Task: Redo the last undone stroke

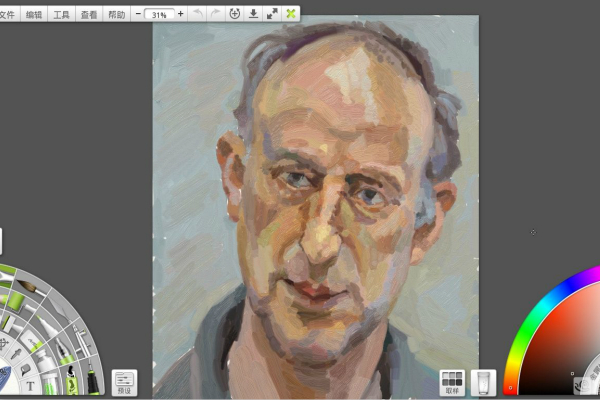Action: click(216, 14)
